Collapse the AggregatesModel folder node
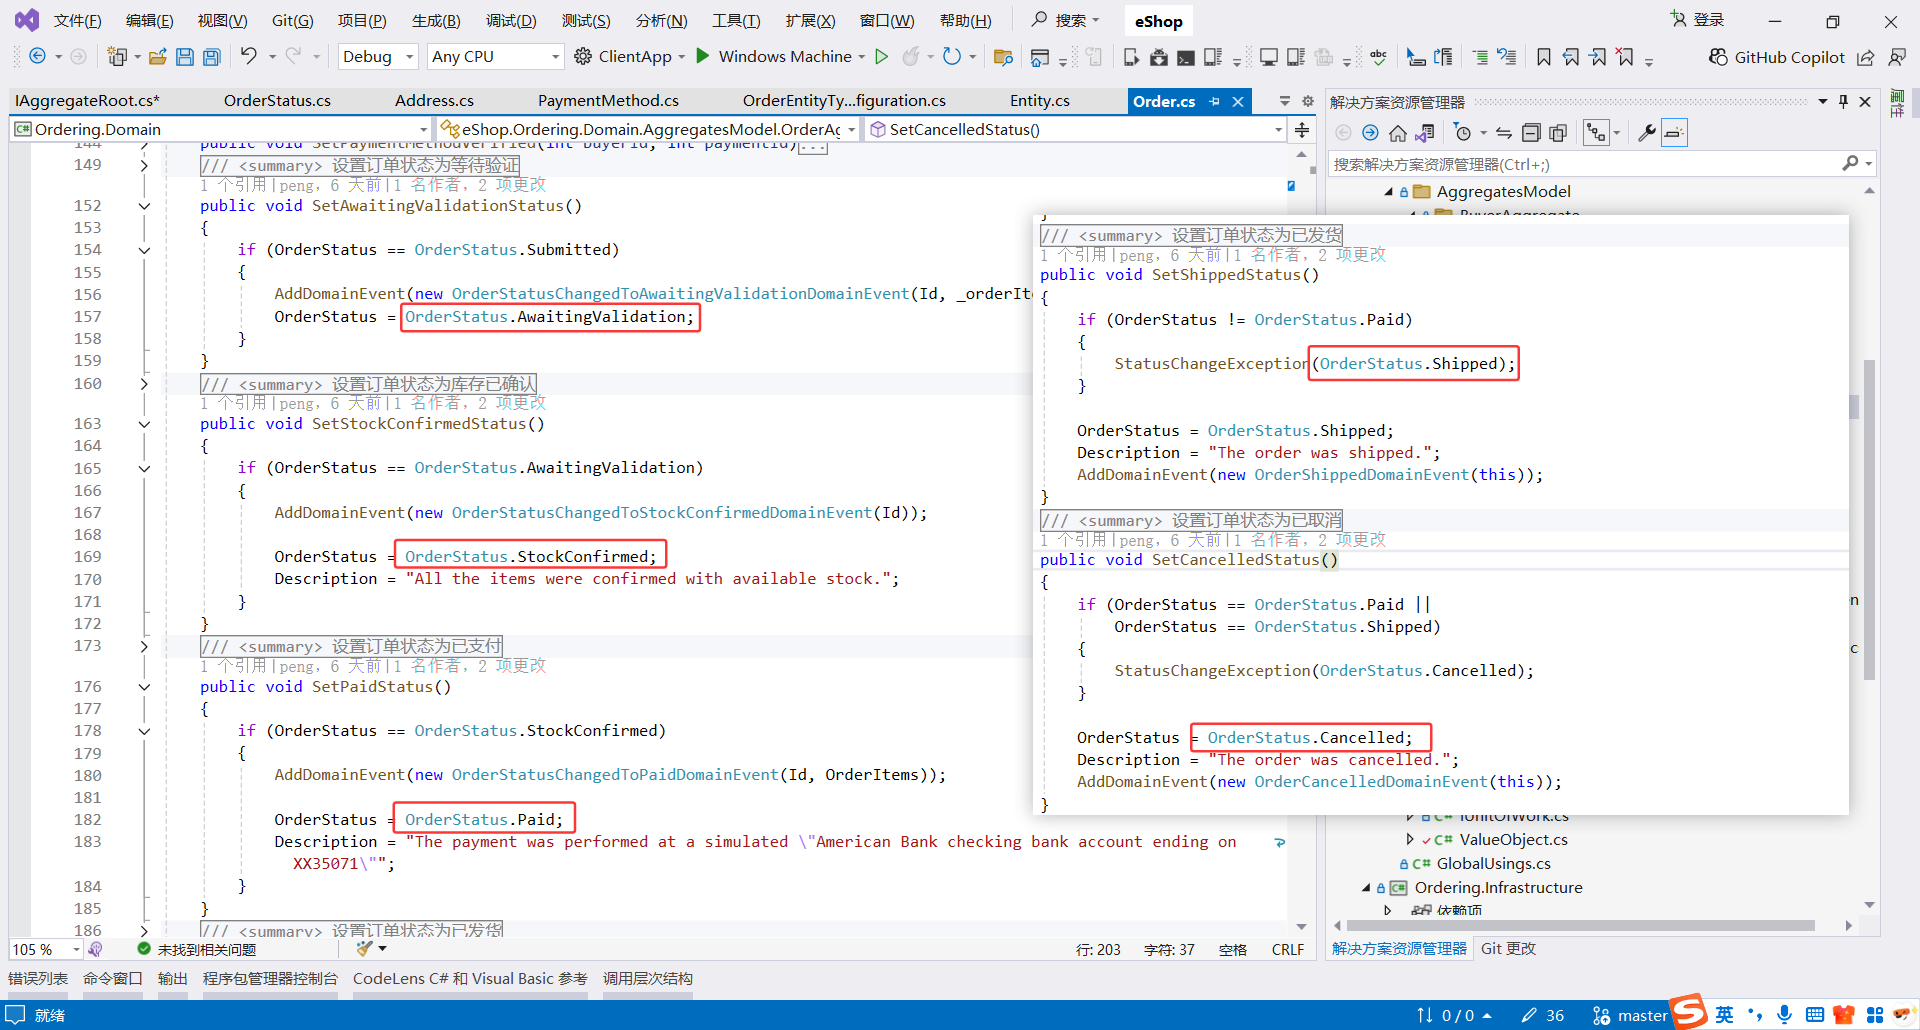The height and width of the screenshot is (1030, 1920). (1389, 192)
